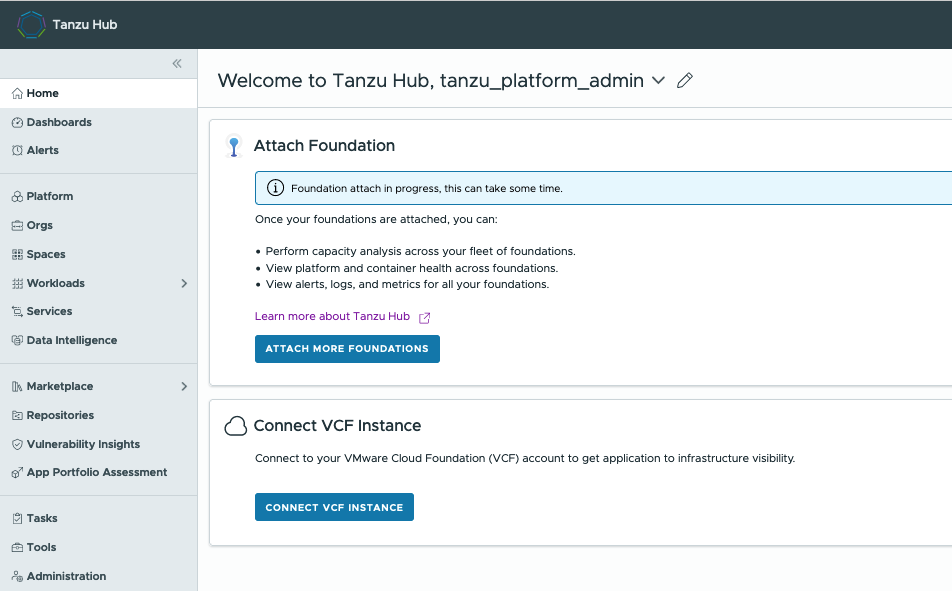Click the Attach More Foundations button
952x591 pixels.
[x=347, y=349]
